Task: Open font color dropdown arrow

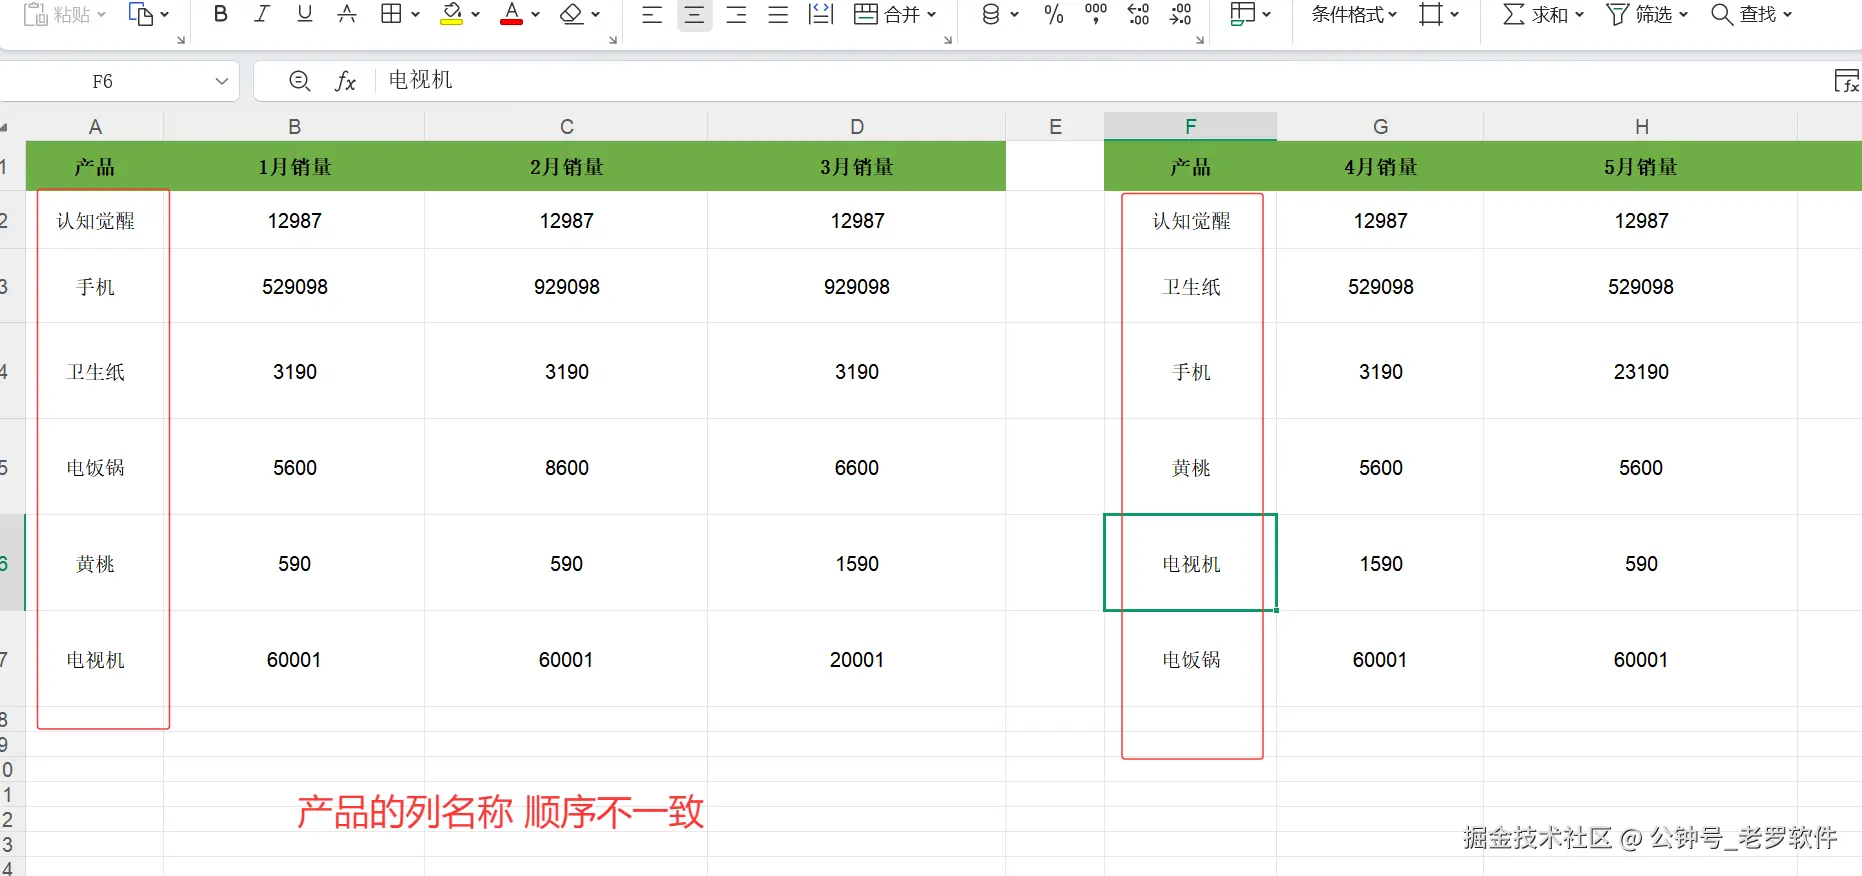Action: pos(535,15)
